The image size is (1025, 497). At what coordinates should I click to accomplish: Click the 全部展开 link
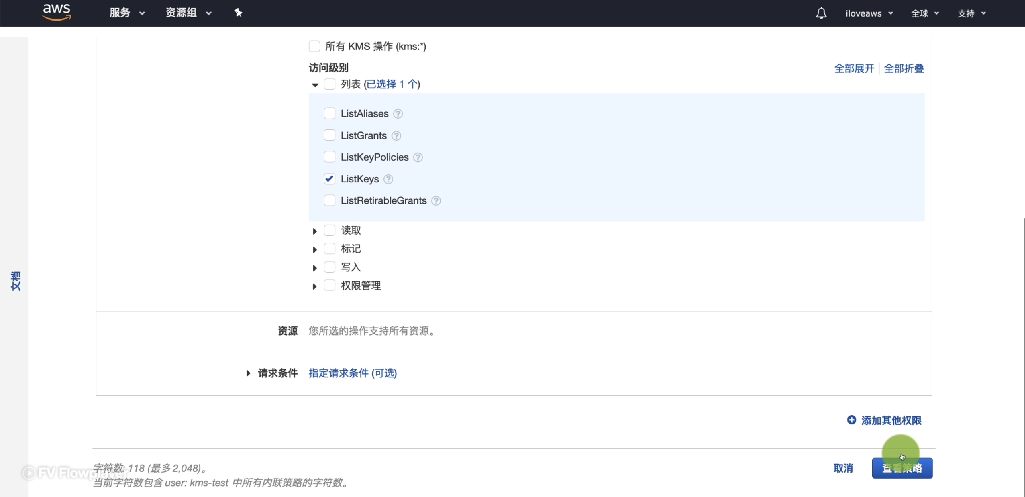coord(854,69)
